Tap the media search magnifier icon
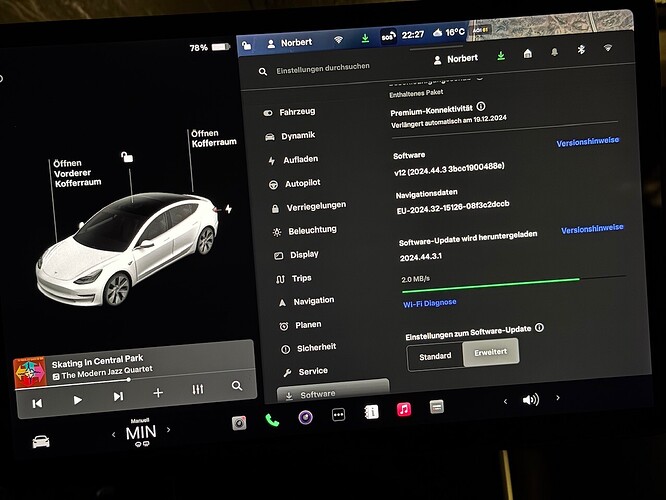This screenshot has height=500, width=666. (237, 386)
